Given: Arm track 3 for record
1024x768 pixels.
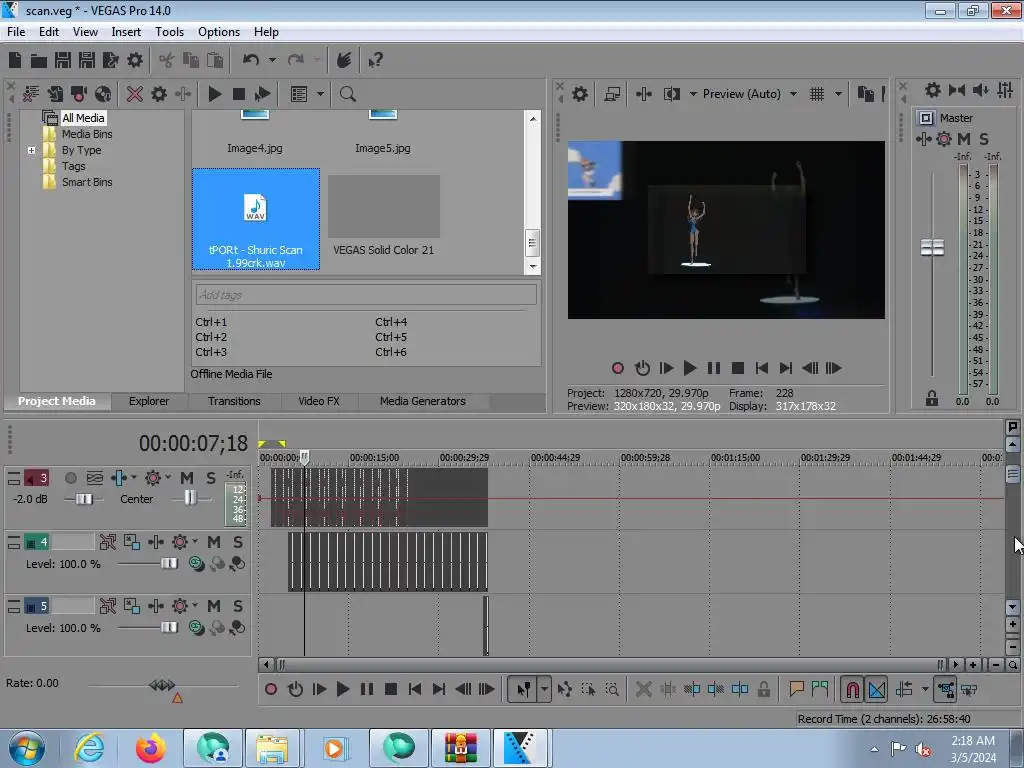Looking at the screenshot, I should (x=71, y=478).
